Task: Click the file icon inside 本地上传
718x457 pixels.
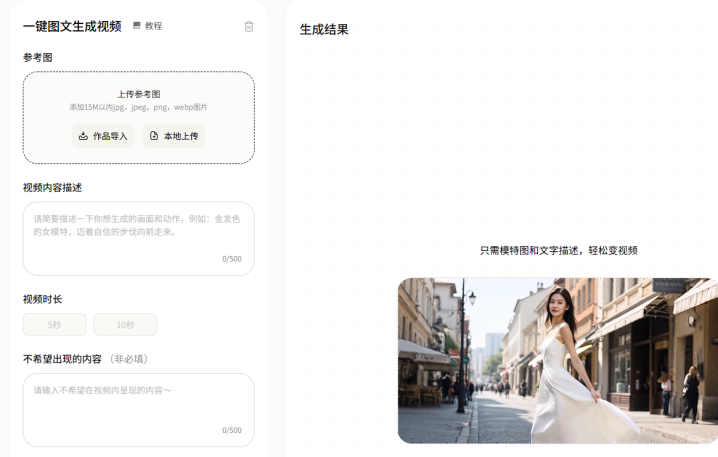Action: click(154, 136)
